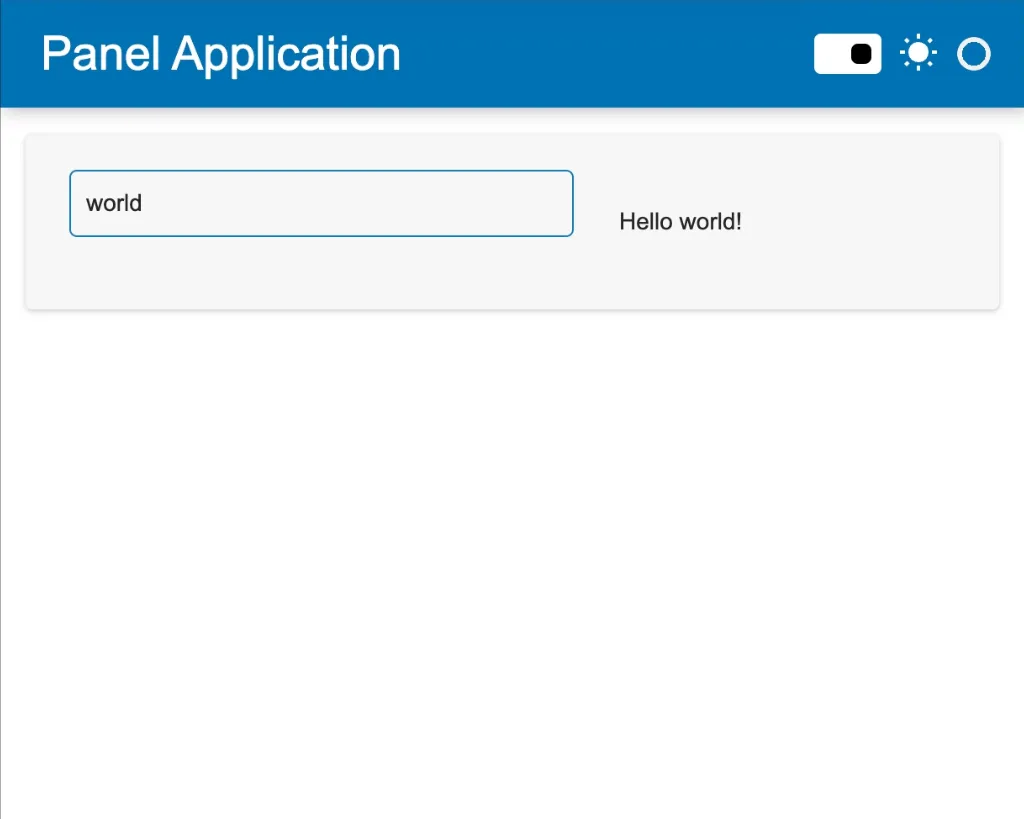Place cursor after "world" in the input
This screenshot has height=819, width=1024.
coord(144,203)
